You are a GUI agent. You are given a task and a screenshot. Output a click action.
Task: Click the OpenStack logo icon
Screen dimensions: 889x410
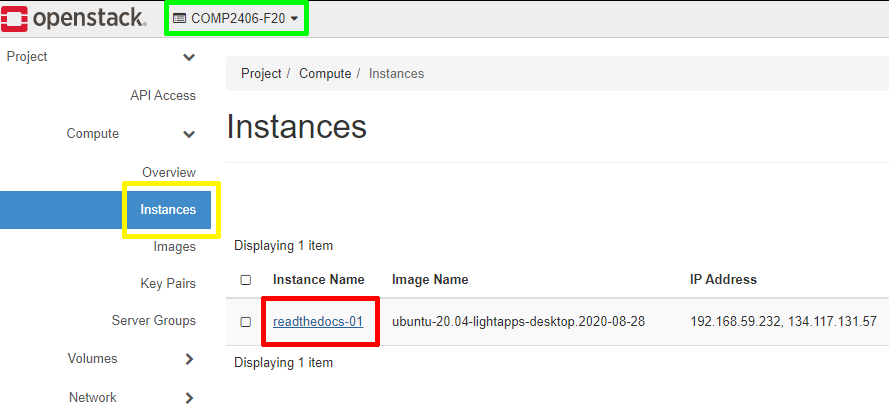(x=16, y=18)
